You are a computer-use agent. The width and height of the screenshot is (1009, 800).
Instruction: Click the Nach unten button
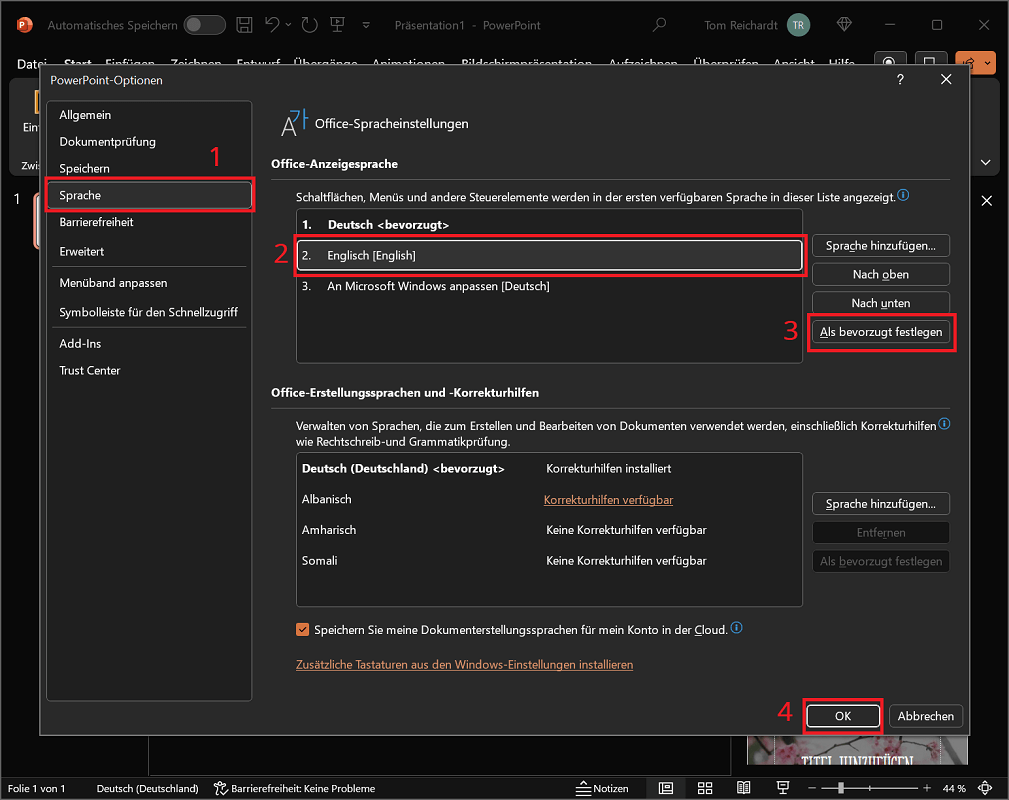880,302
